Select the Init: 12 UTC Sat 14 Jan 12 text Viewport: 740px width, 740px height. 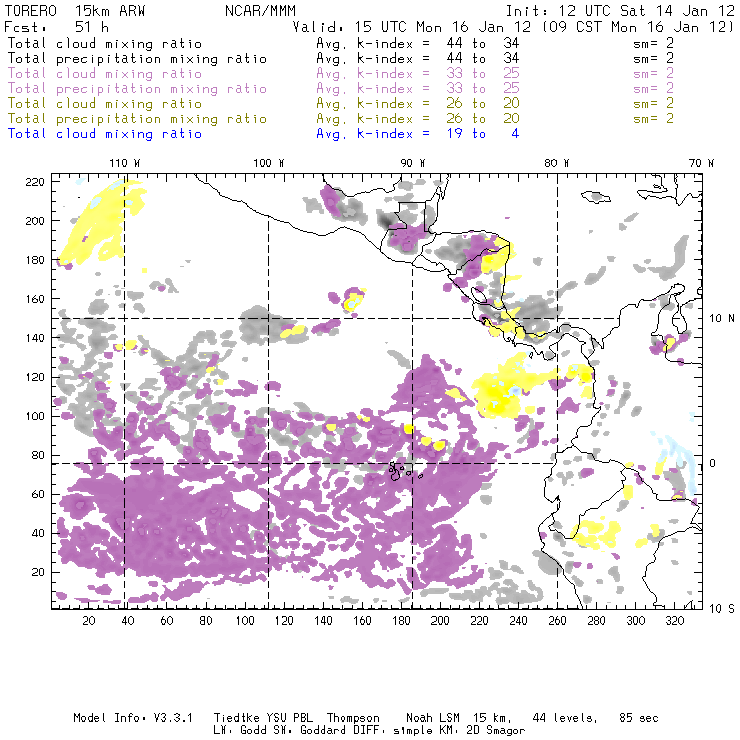tap(620, 9)
